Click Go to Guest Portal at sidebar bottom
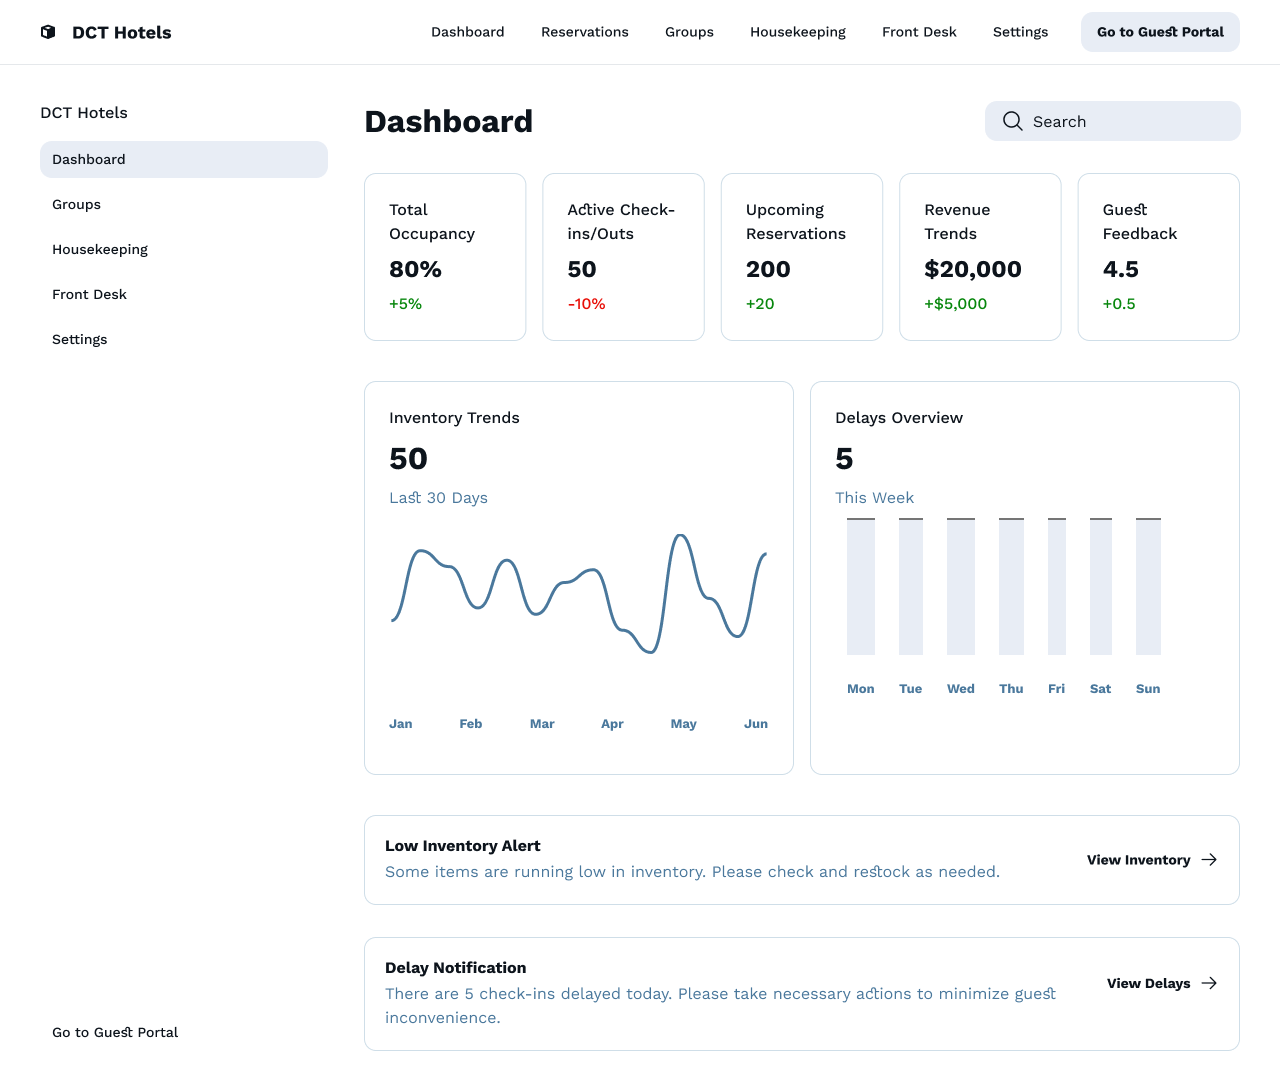 [x=115, y=1032]
